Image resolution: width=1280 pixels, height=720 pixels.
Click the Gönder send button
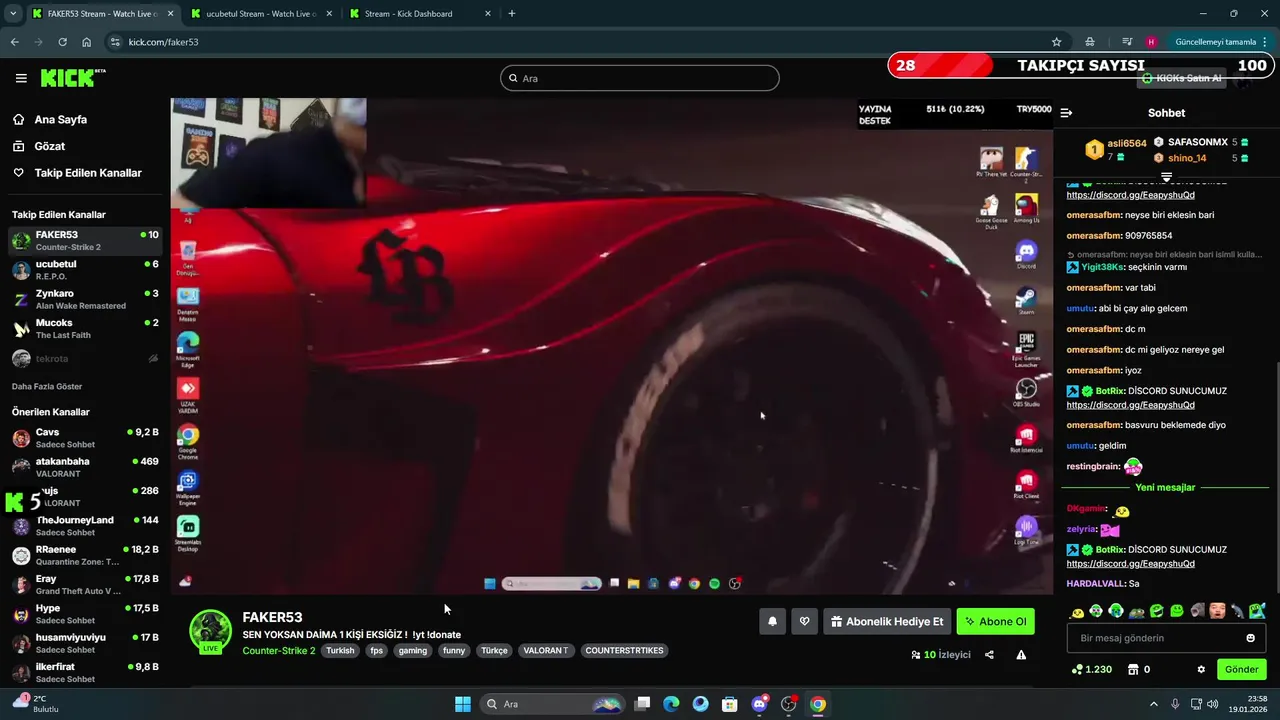1241,669
